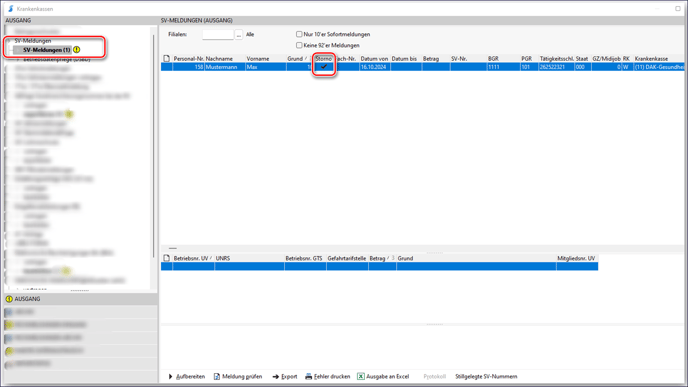Click the Excel icon beside Ausgabe an Excel
The image size is (688, 387).
tap(361, 376)
